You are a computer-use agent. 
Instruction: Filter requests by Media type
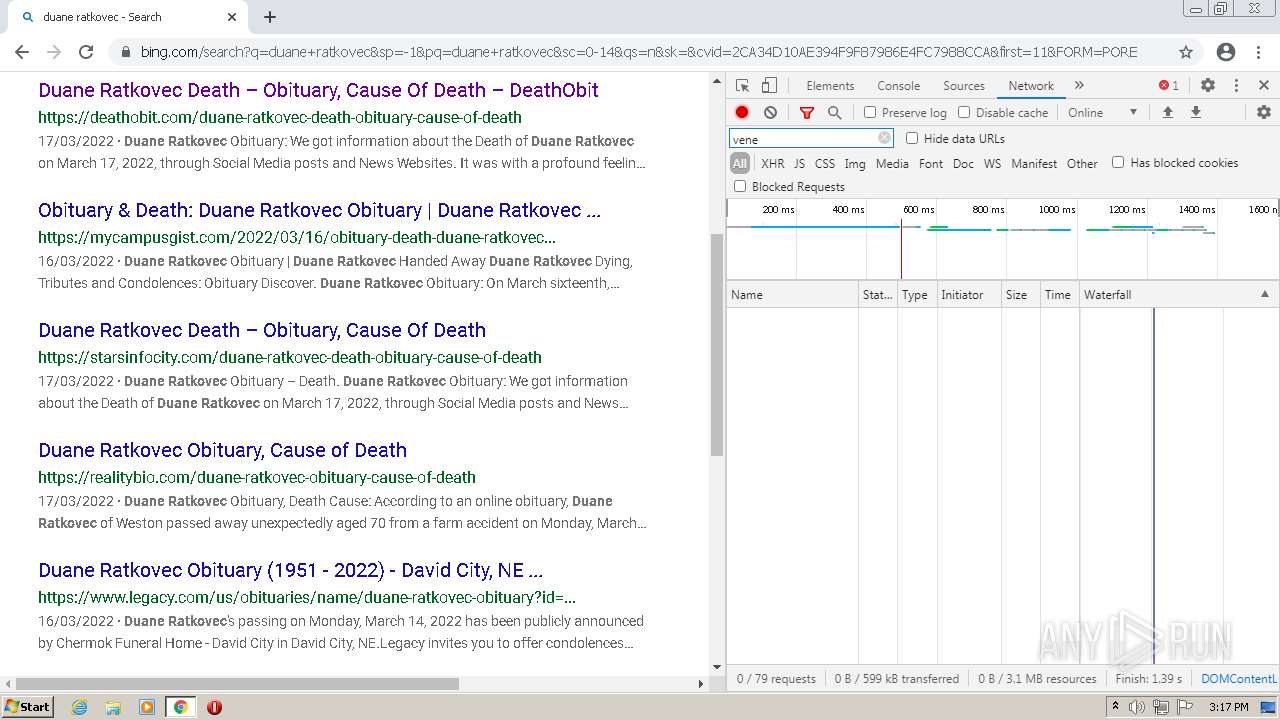tap(892, 163)
